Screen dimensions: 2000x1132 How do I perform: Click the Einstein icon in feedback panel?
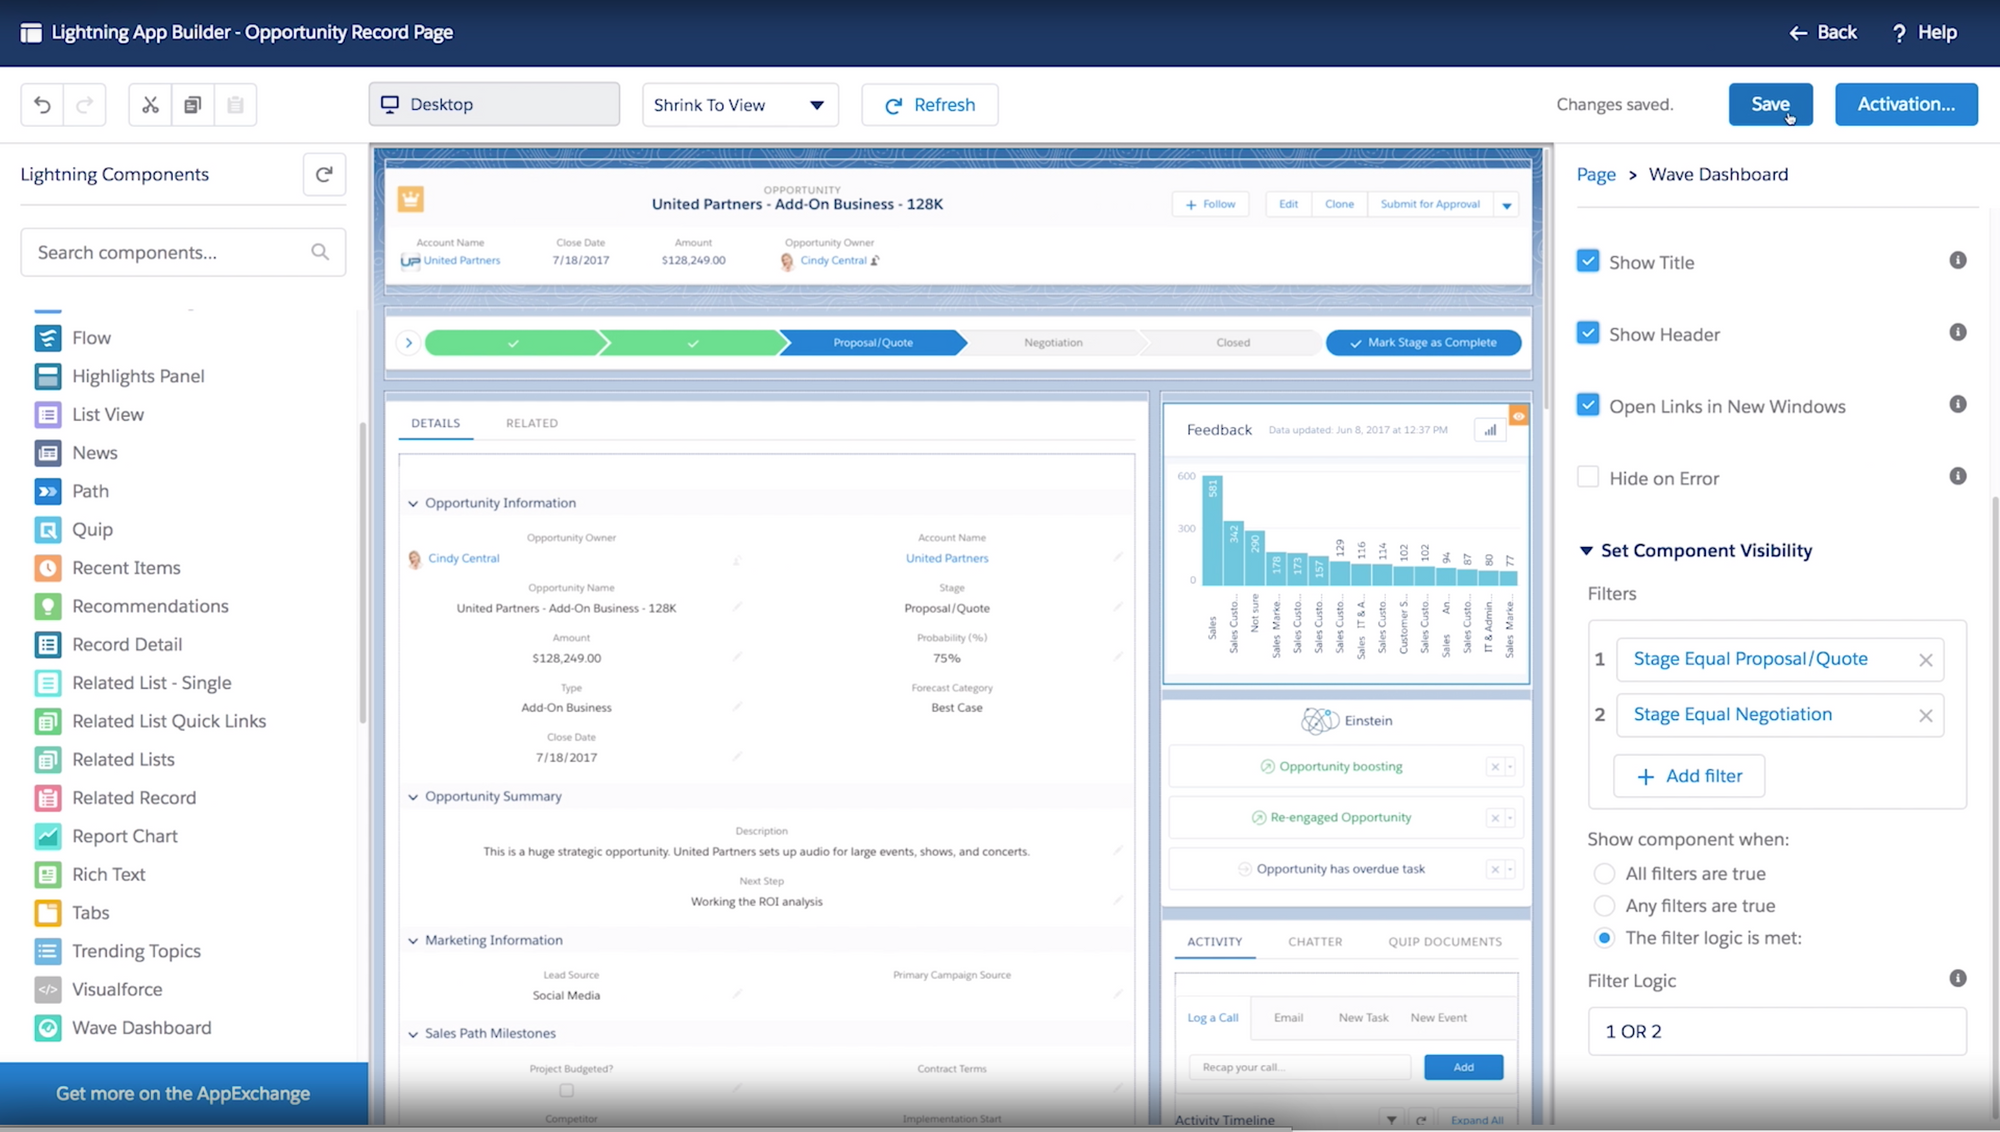point(1319,717)
